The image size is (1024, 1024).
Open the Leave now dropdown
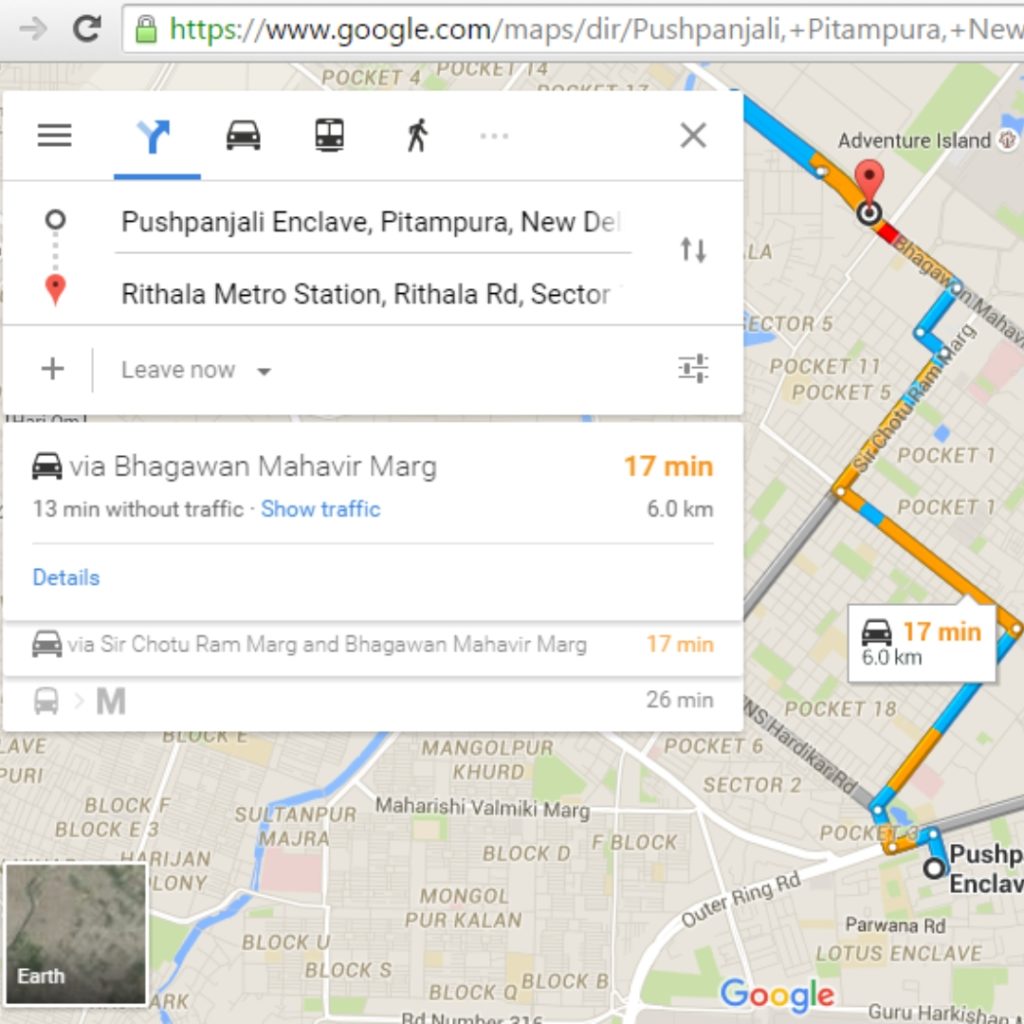tap(195, 370)
